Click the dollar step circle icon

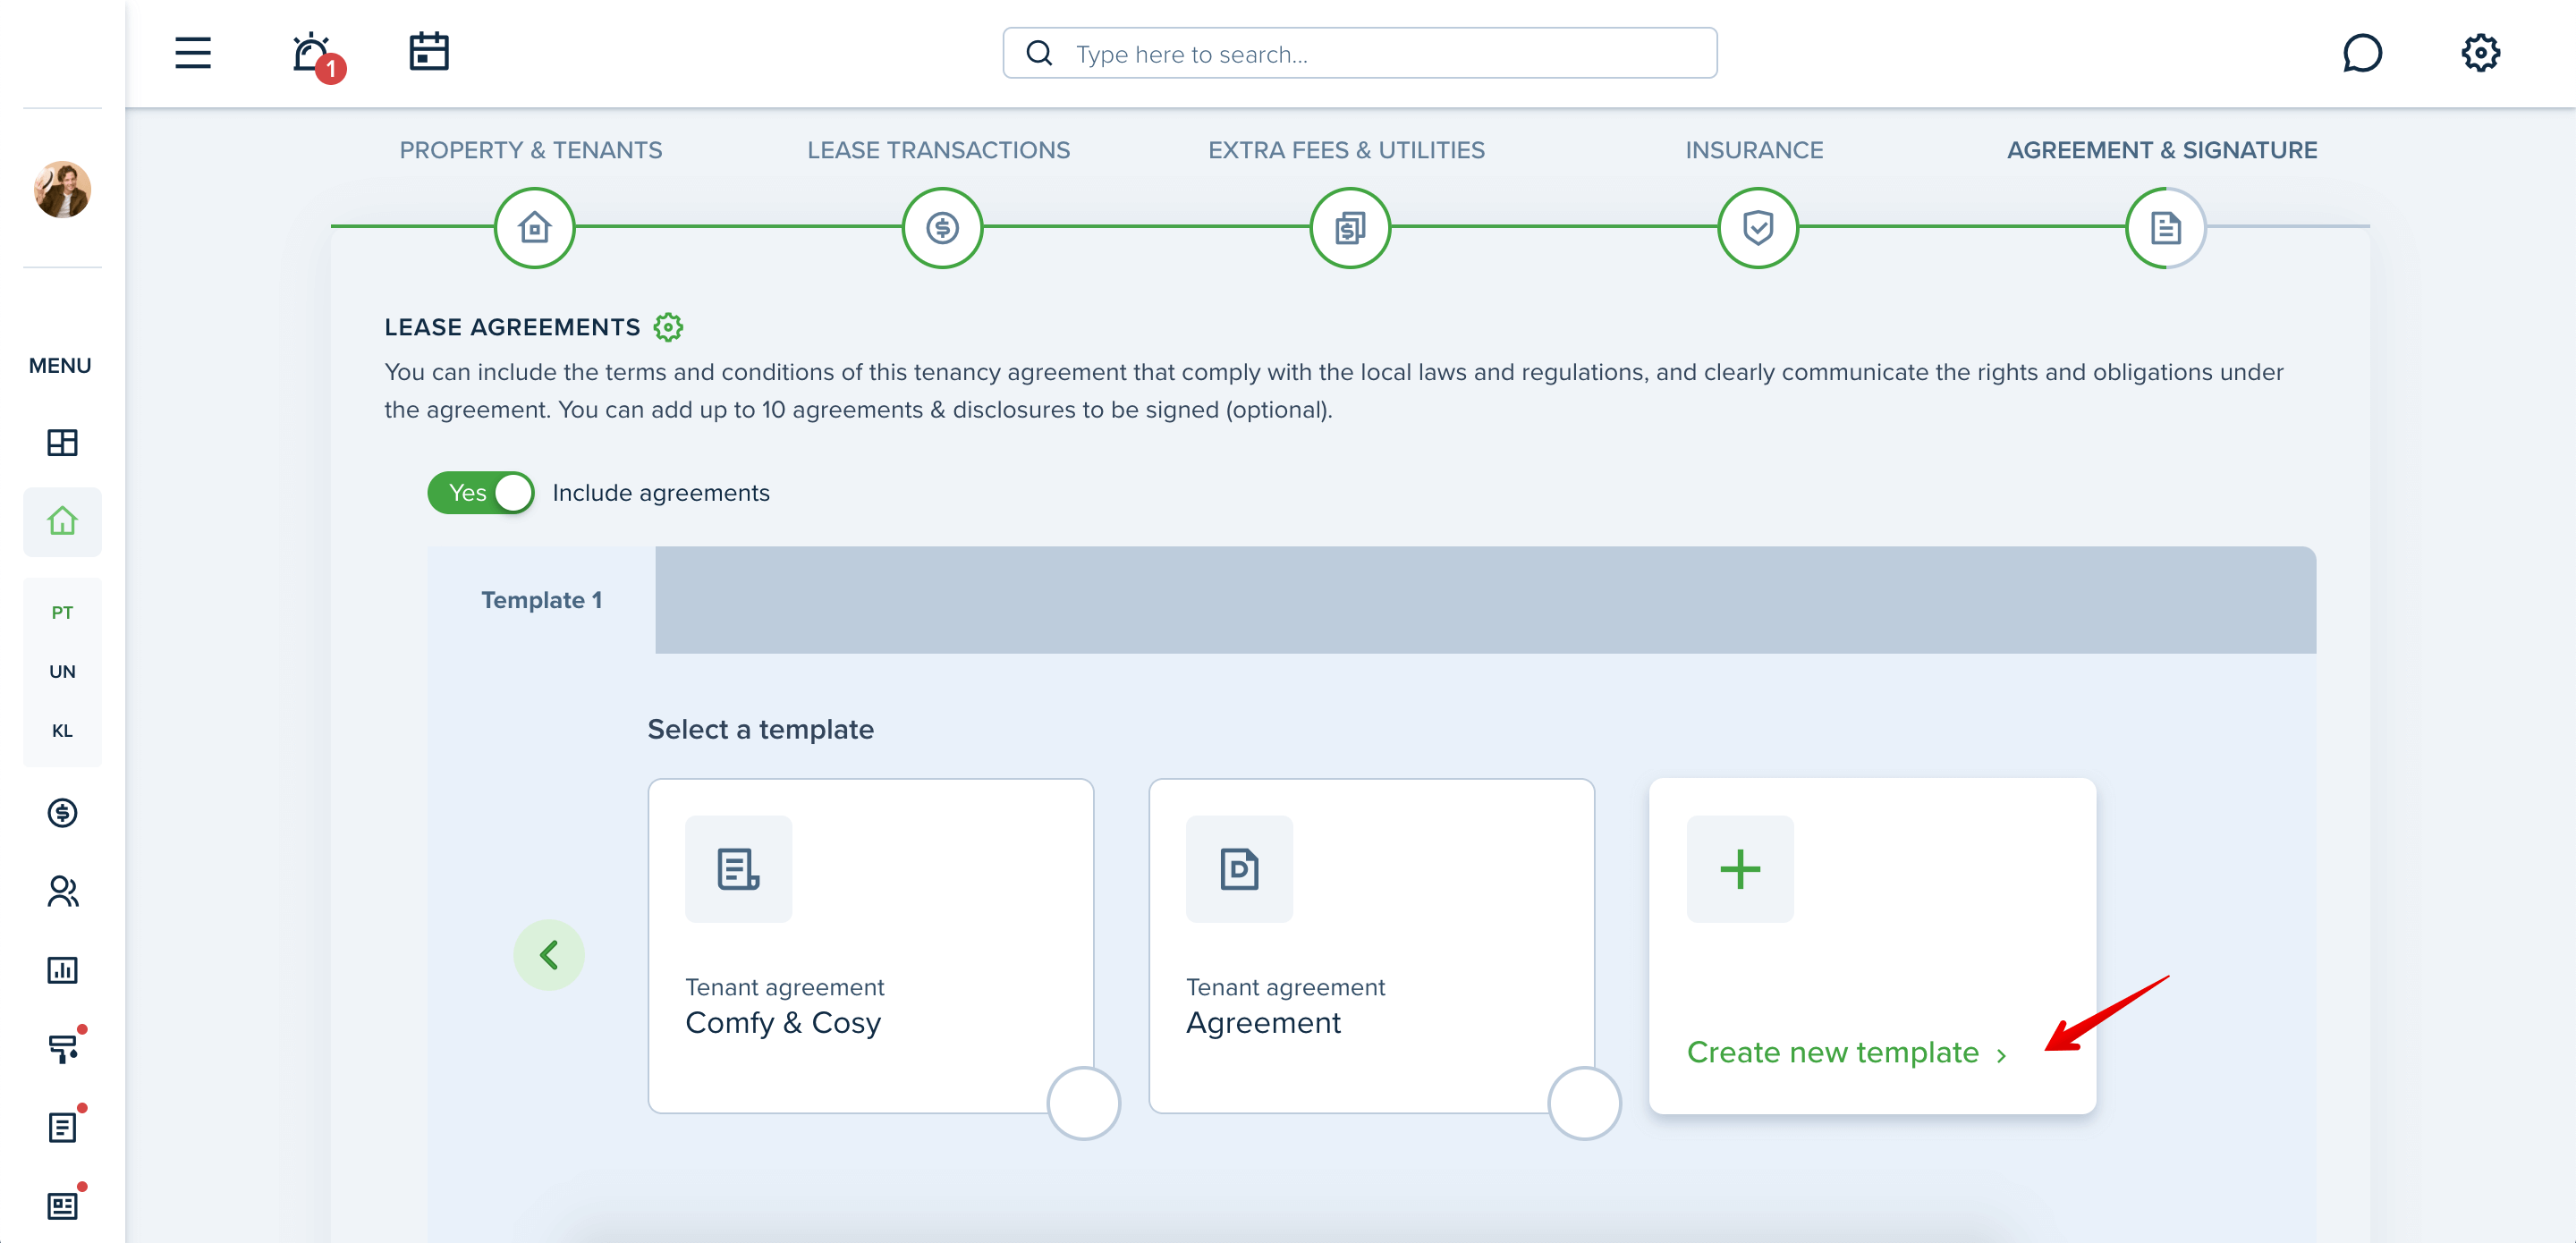click(942, 228)
